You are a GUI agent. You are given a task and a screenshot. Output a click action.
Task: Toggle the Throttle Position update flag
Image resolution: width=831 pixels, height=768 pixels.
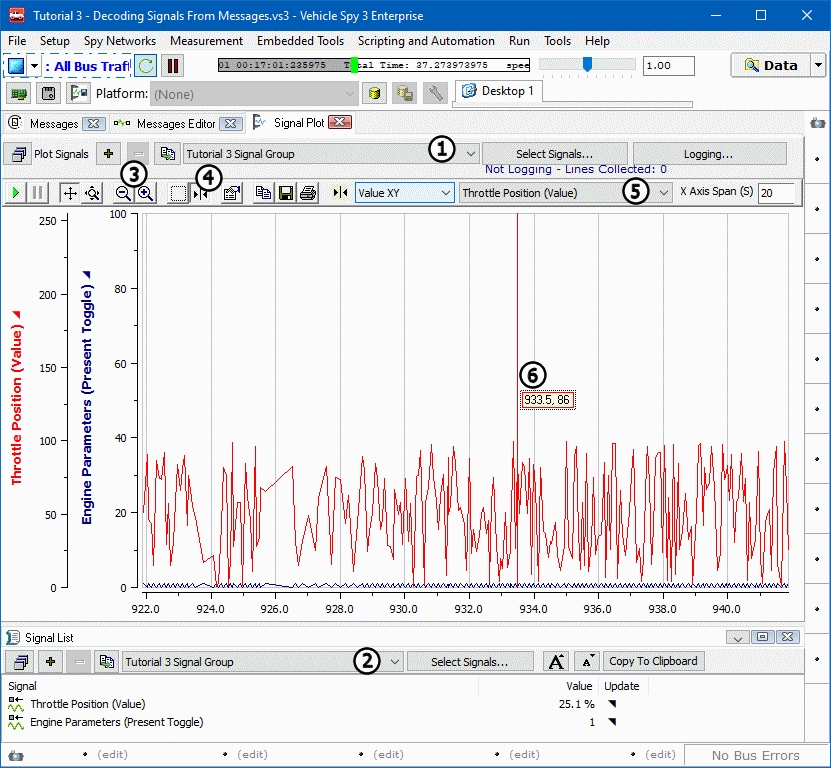(x=612, y=704)
